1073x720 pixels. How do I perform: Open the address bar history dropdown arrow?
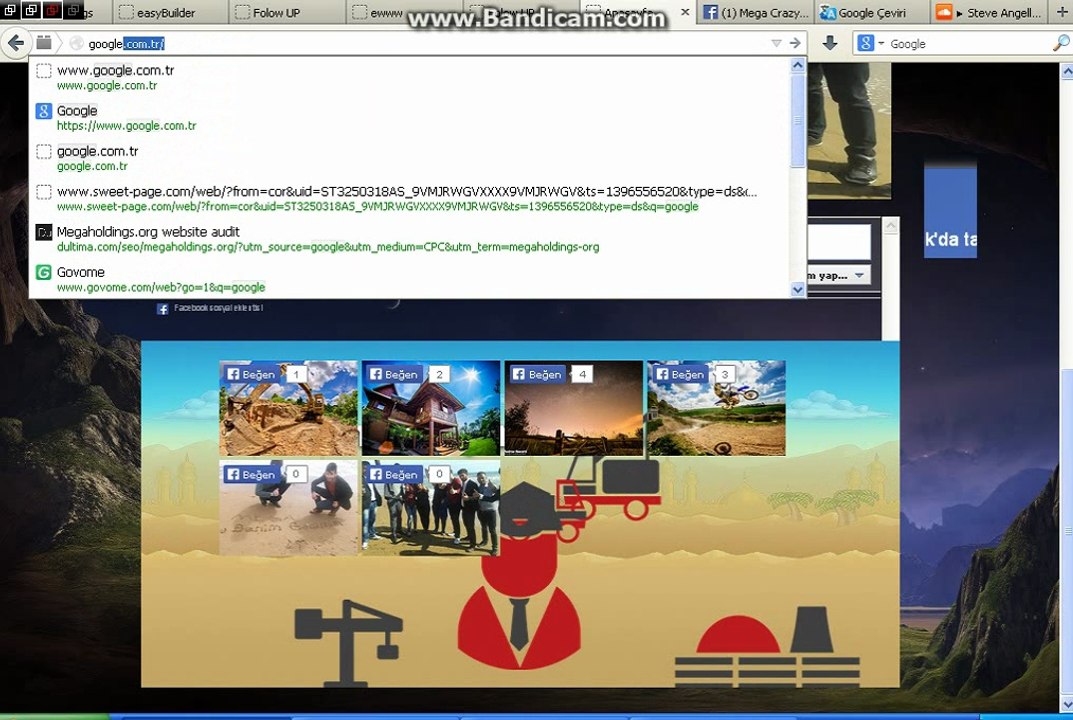776,43
